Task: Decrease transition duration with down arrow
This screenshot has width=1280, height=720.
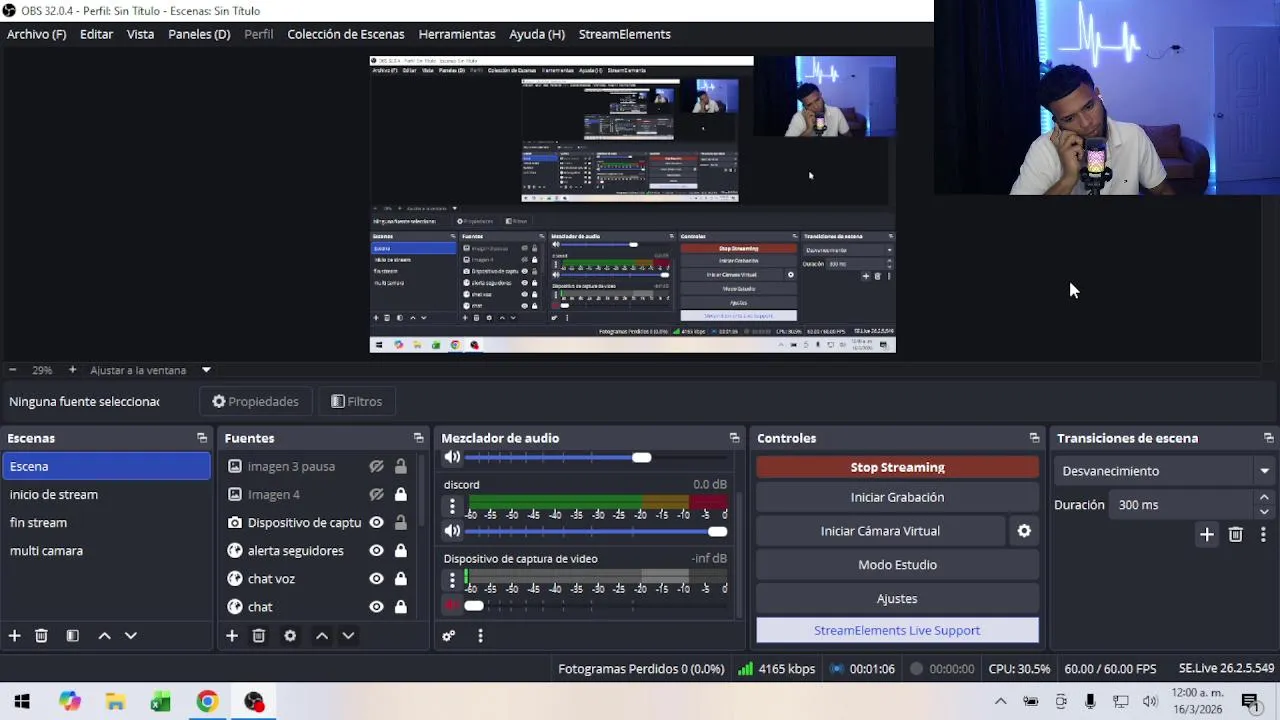Action: (1264, 512)
